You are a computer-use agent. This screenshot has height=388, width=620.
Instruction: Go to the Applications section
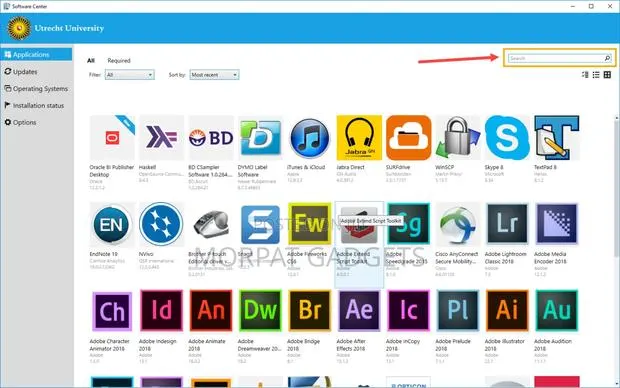pyautogui.click(x=36, y=55)
